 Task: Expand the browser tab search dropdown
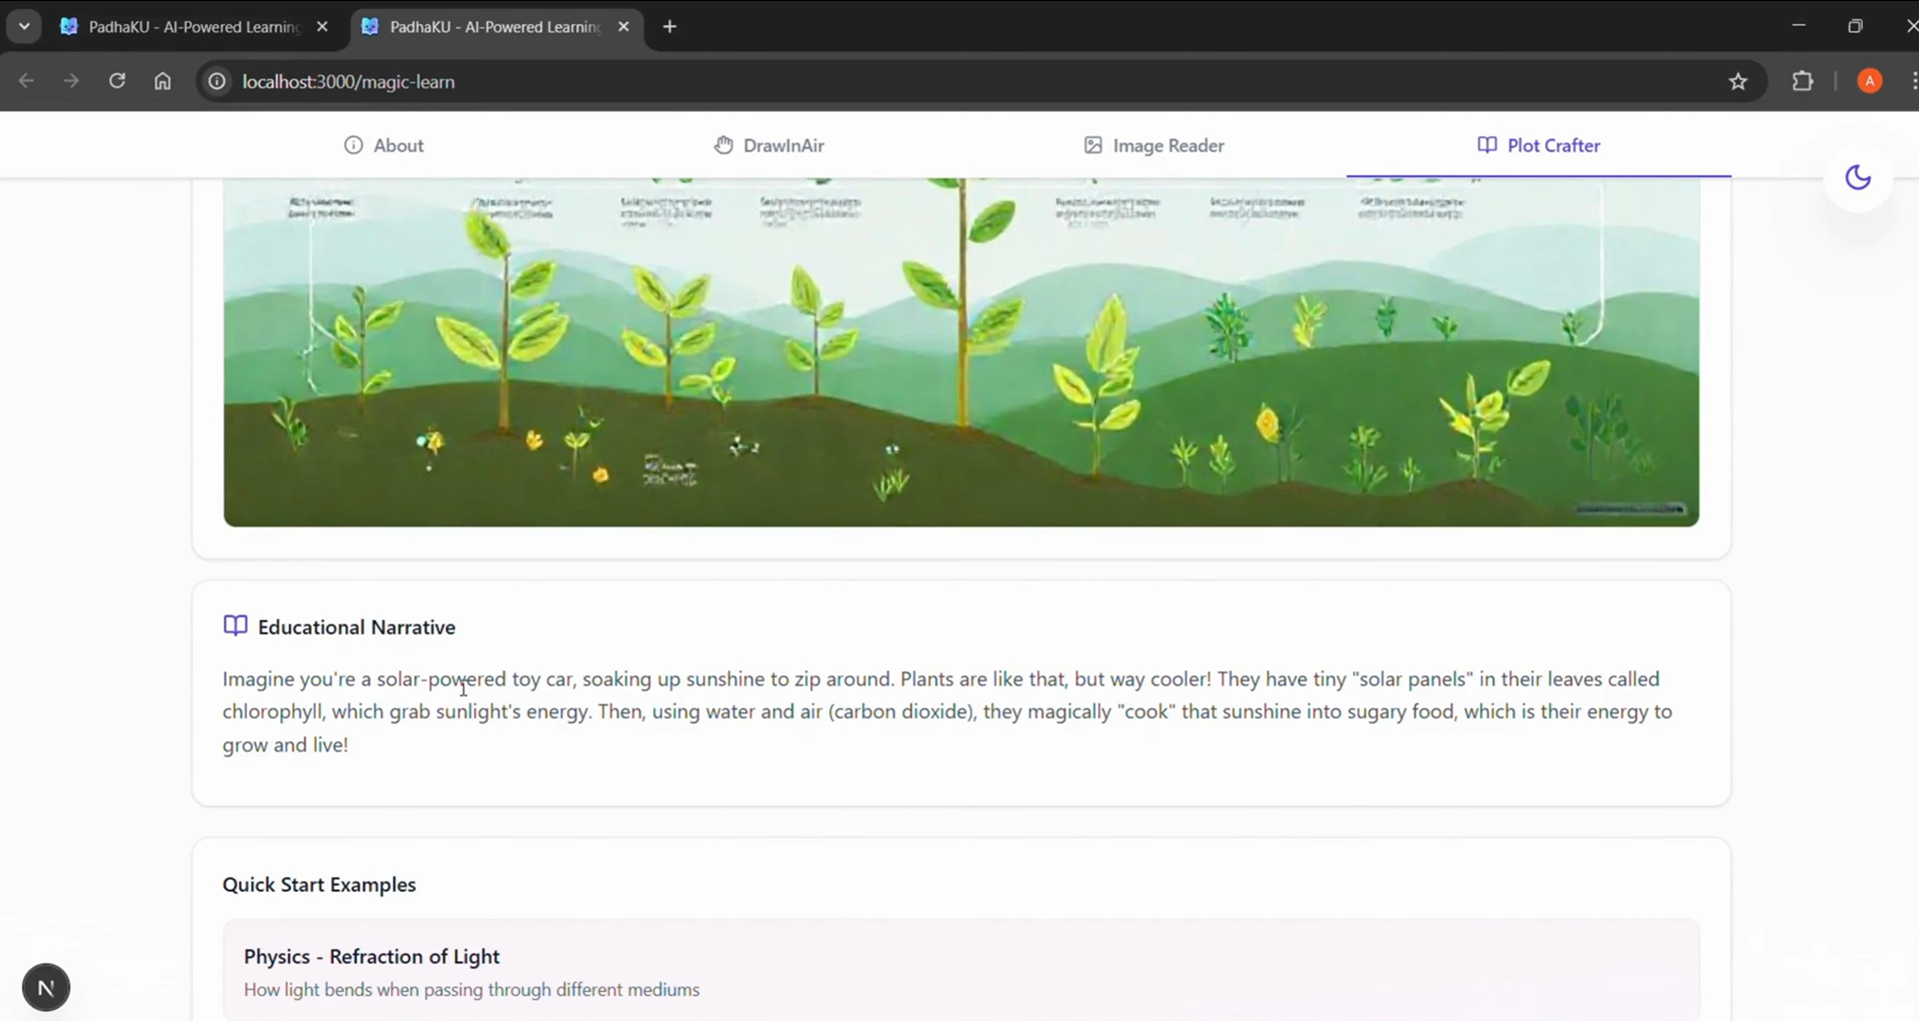click(24, 27)
